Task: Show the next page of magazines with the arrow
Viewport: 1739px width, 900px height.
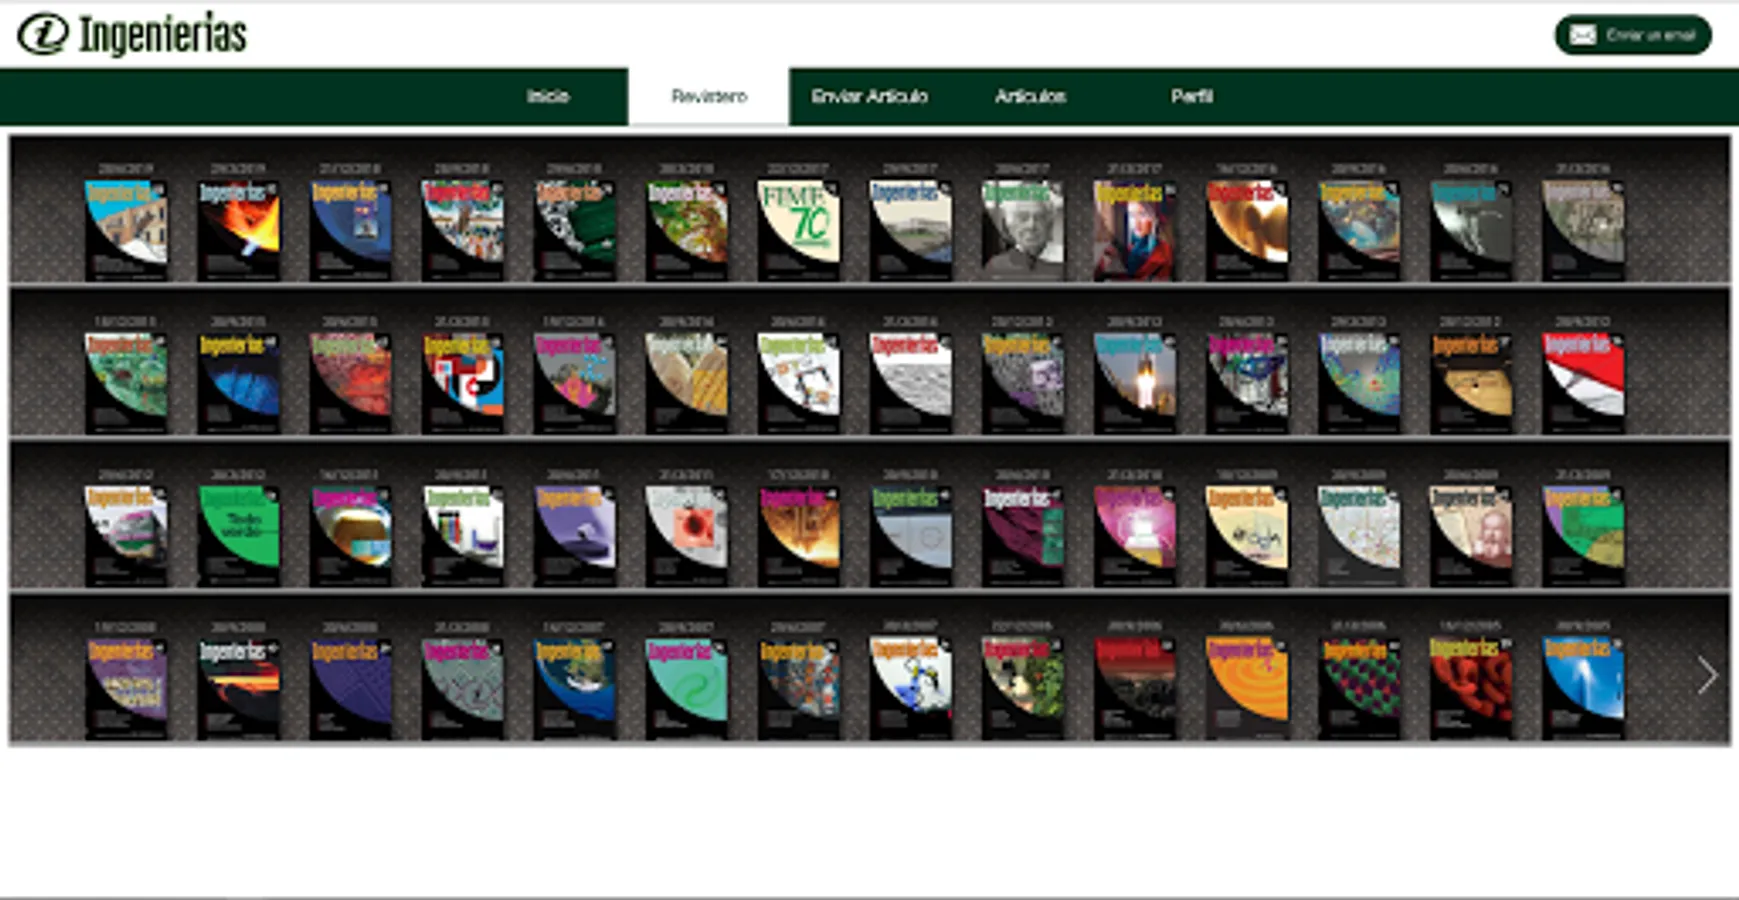Action: [1706, 676]
